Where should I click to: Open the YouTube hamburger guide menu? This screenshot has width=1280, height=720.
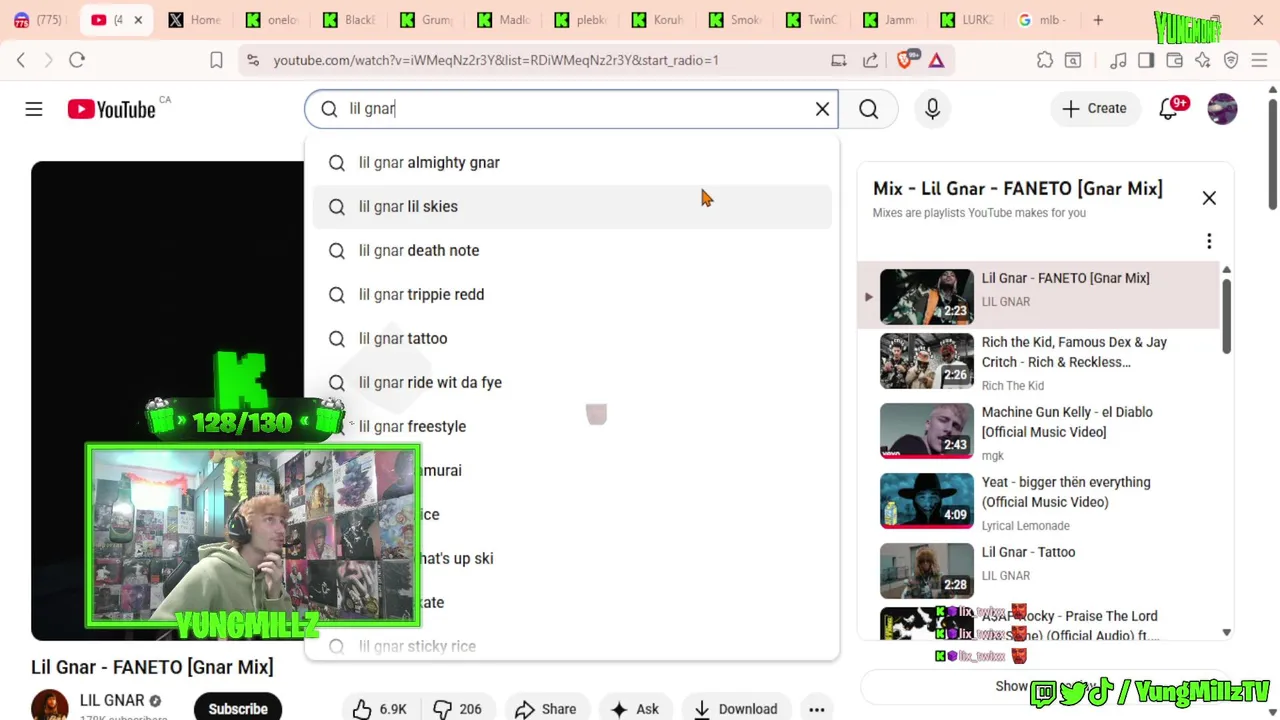point(34,109)
